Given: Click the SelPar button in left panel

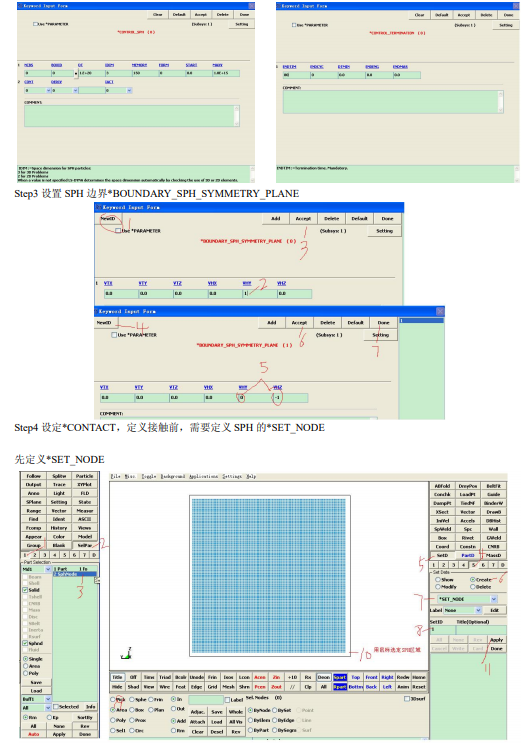Looking at the screenshot, I should click(85, 546).
